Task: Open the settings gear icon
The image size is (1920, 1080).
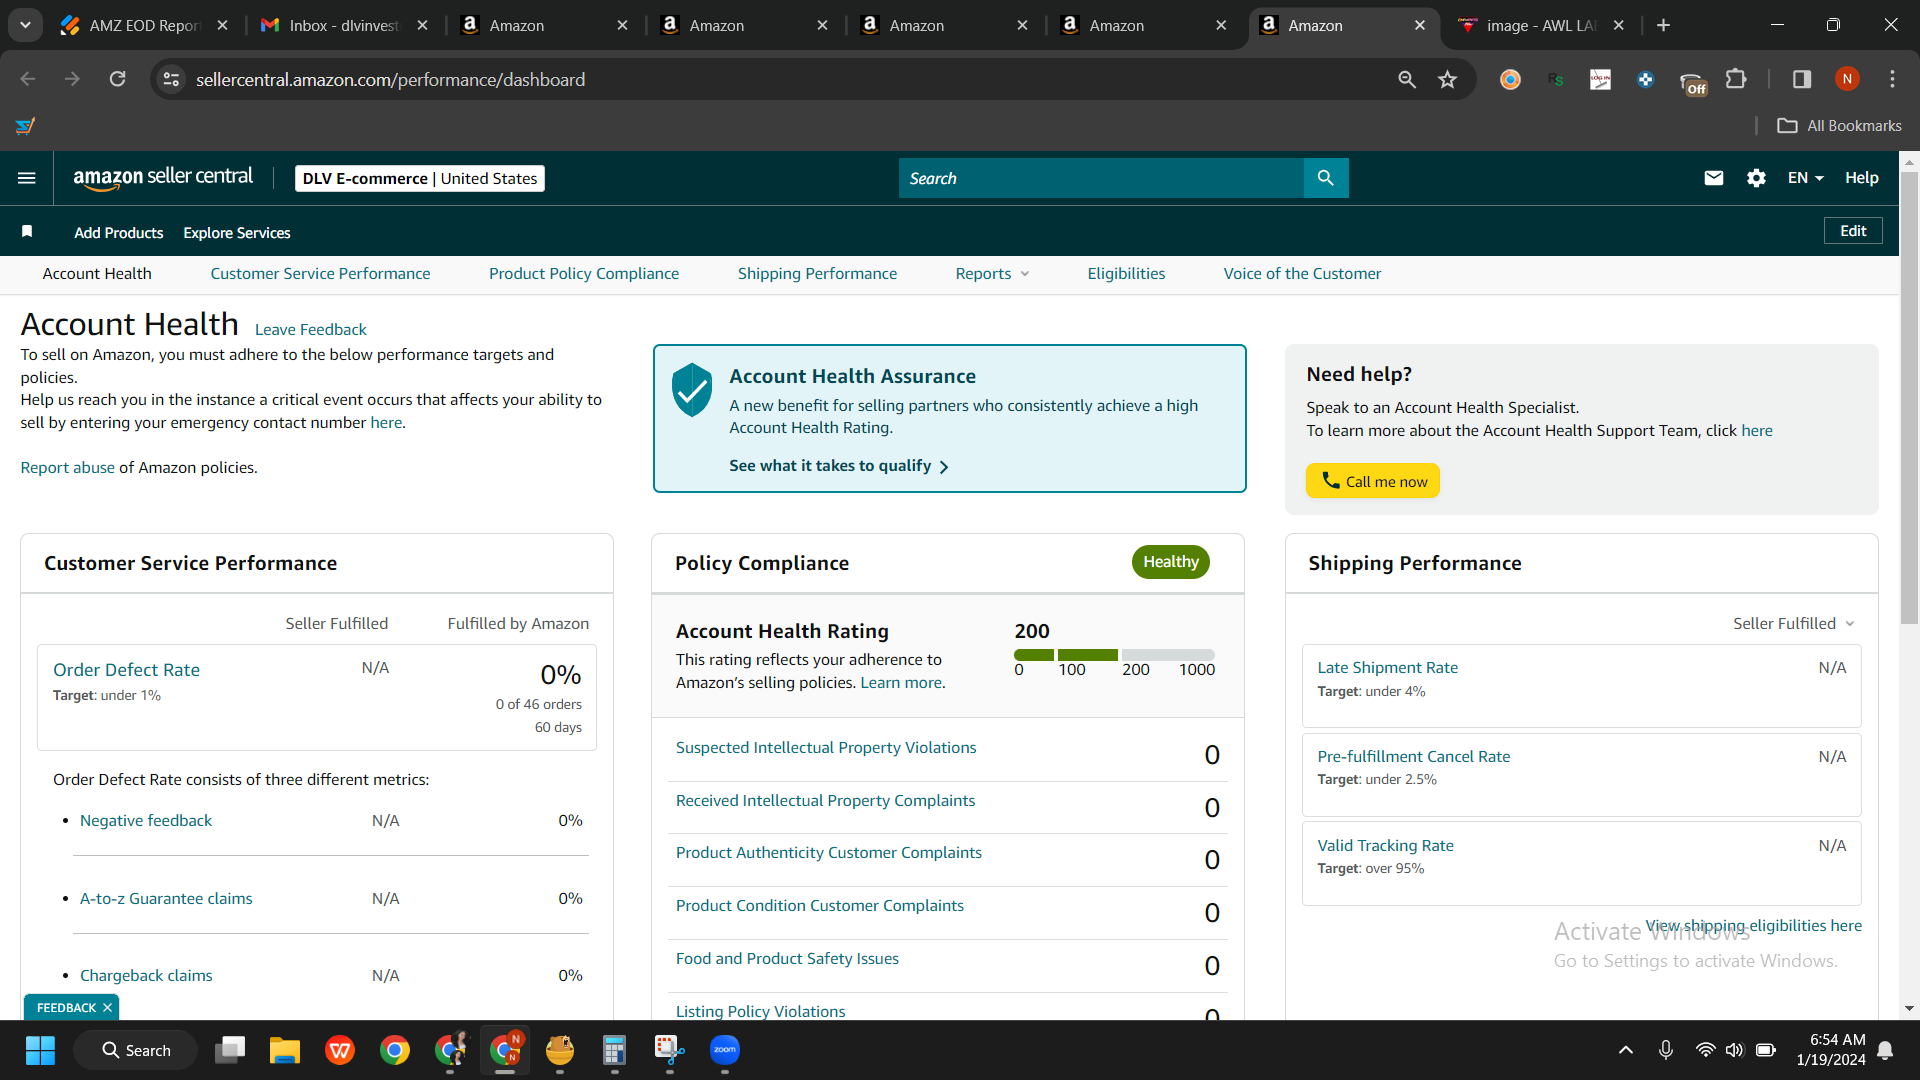Action: click(1756, 178)
